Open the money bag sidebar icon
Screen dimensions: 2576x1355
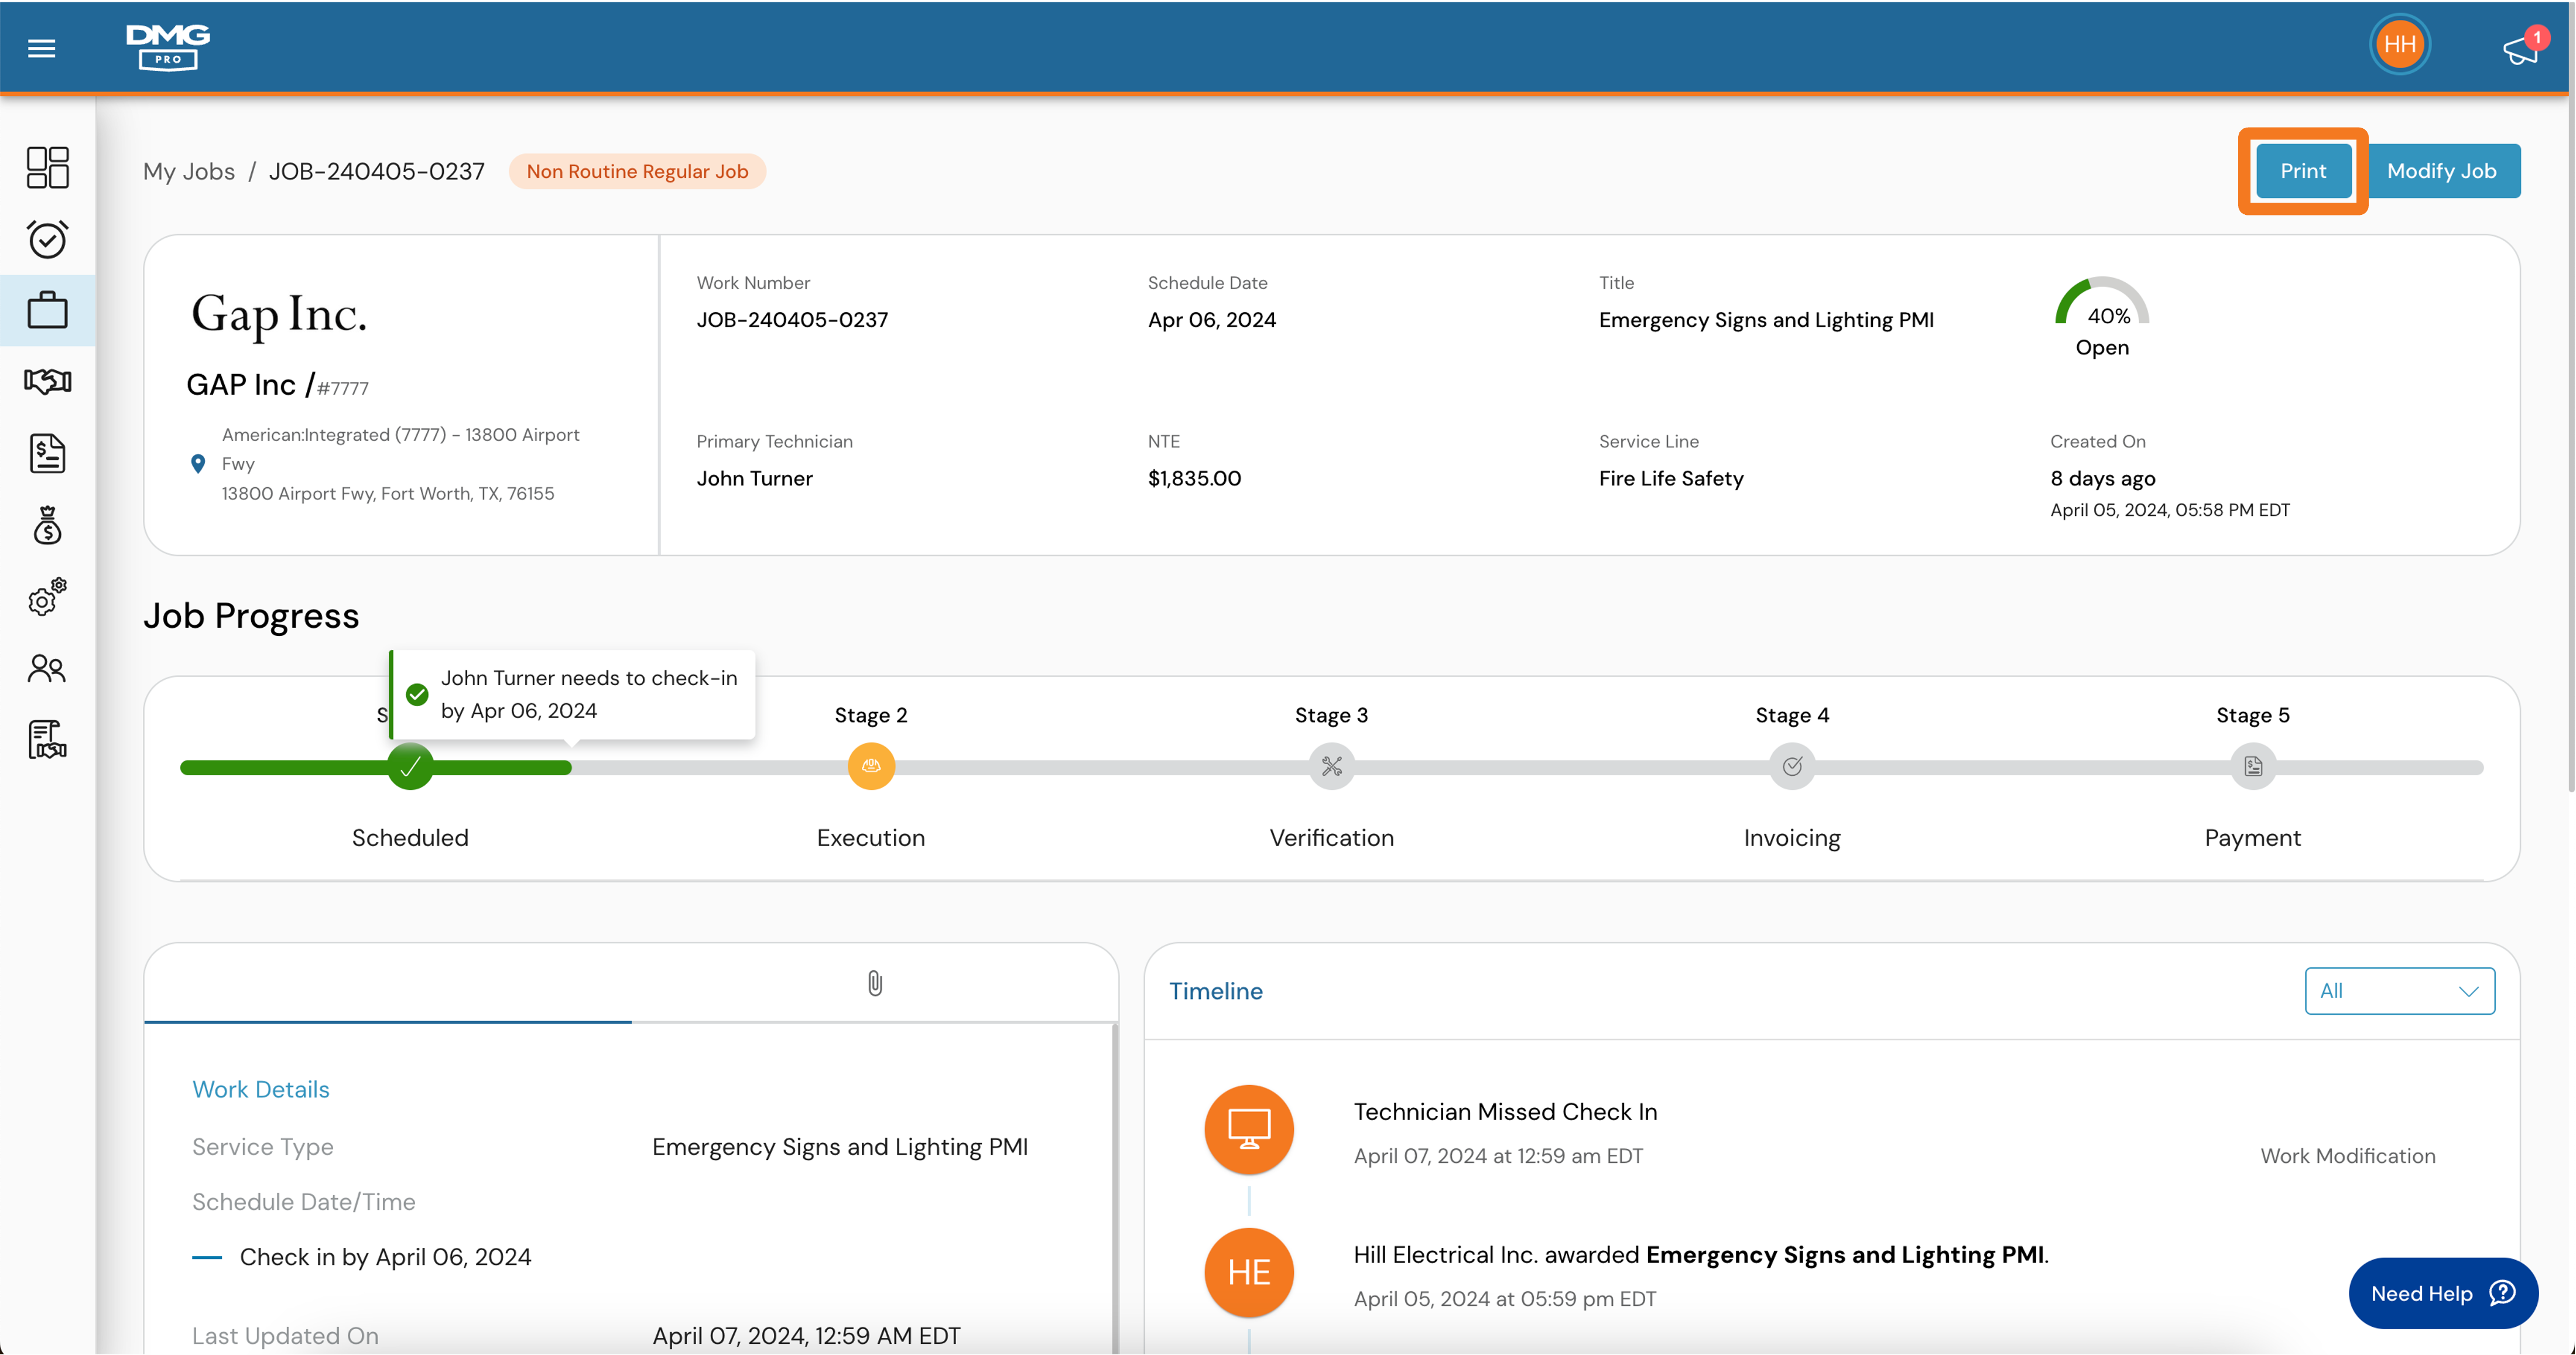pos(47,525)
